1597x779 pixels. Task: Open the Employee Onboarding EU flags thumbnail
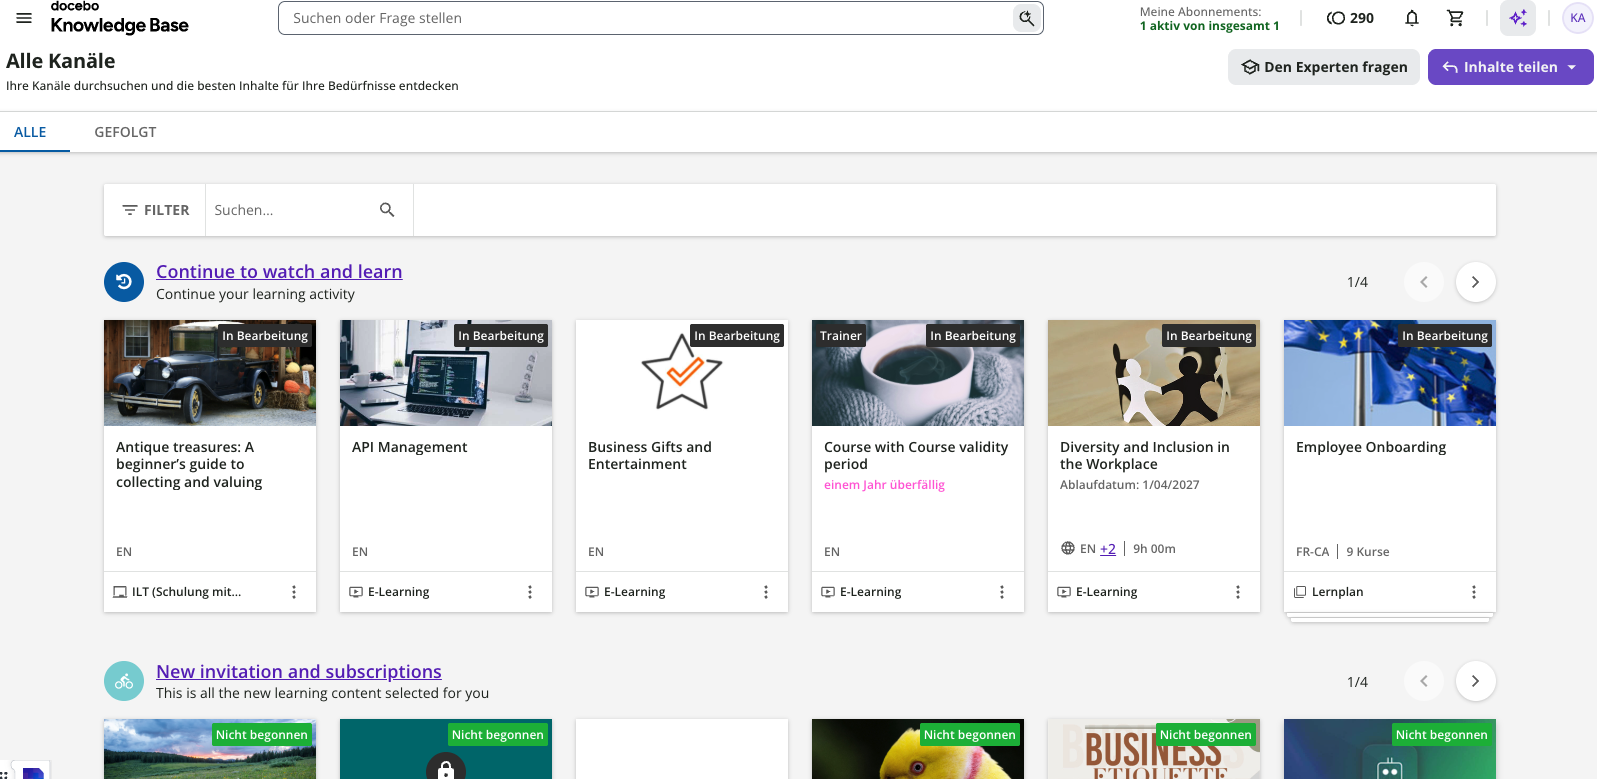pos(1390,373)
